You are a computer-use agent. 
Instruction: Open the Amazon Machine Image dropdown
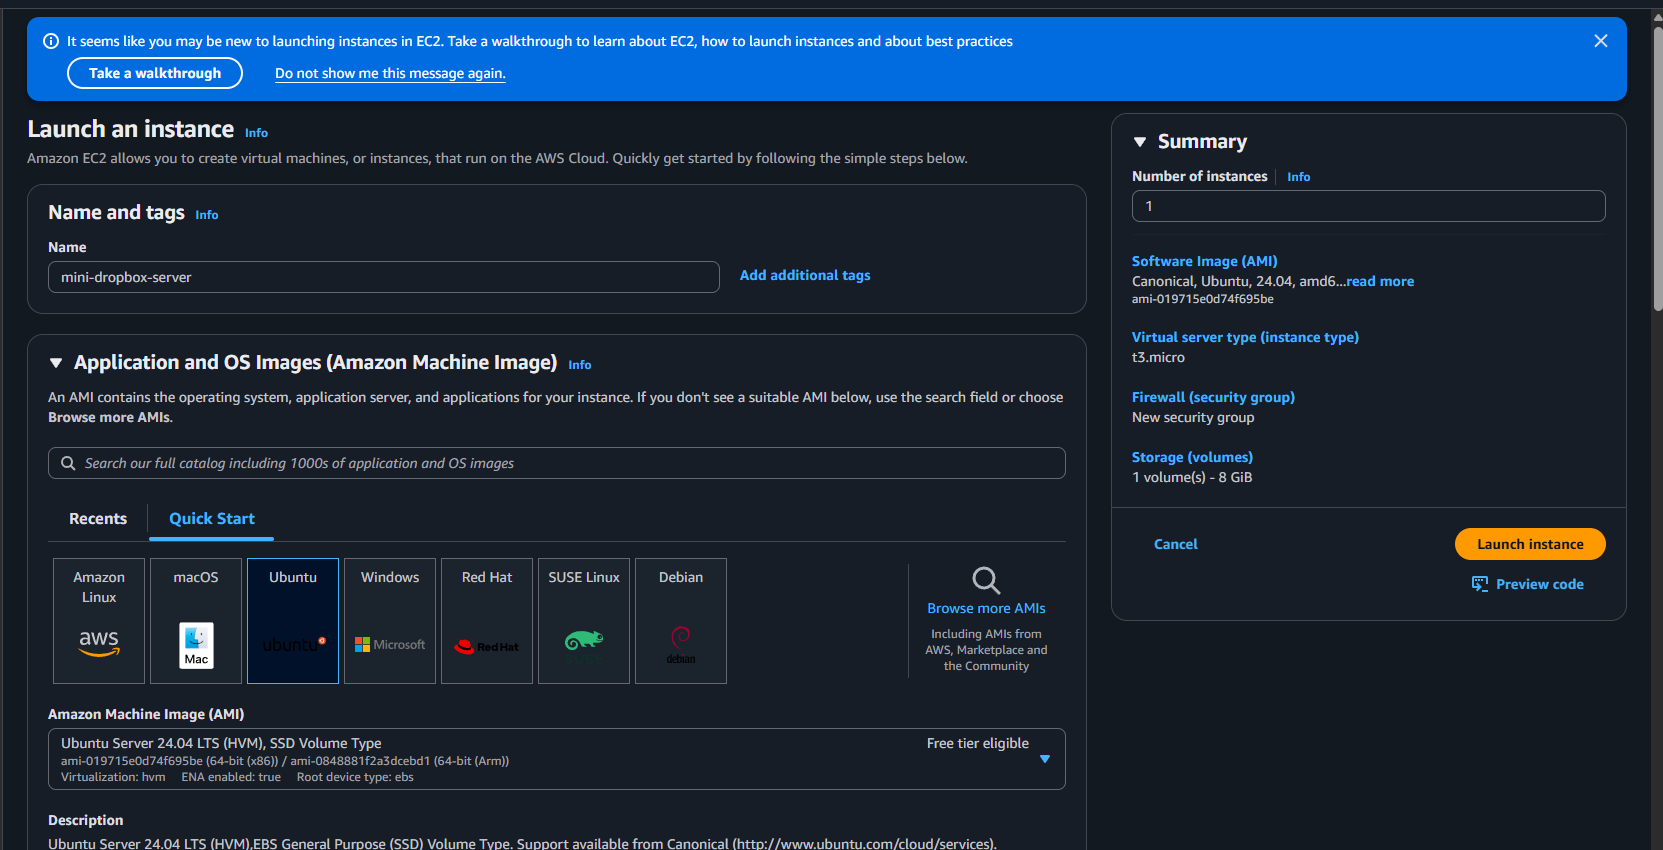click(x=1045, y=759)
